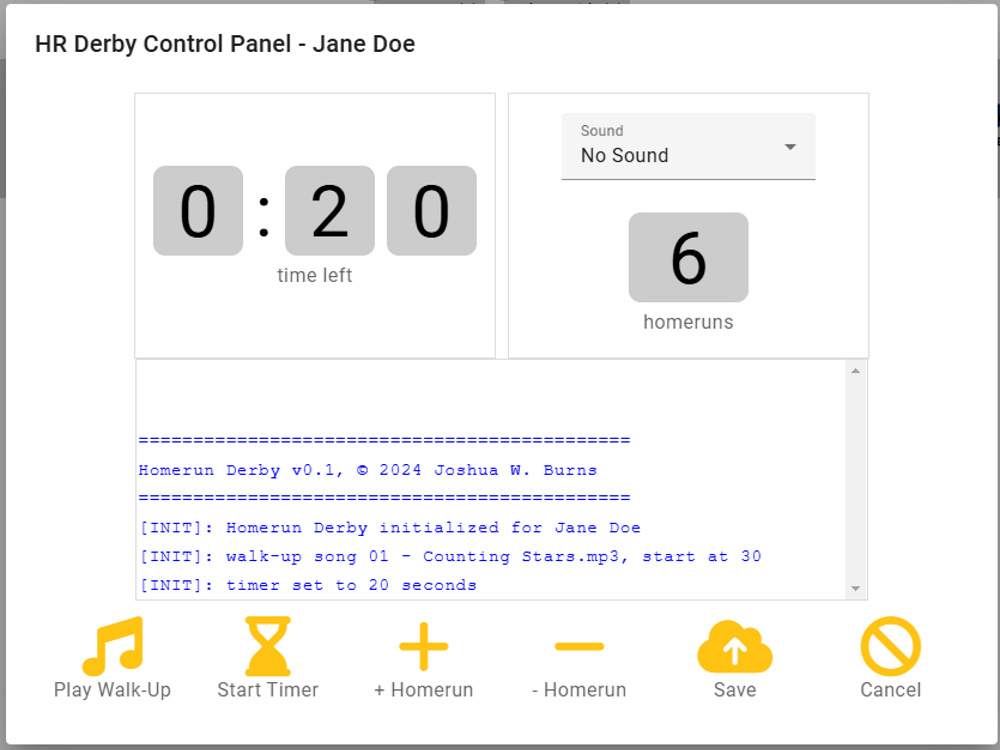Add a homerun with the plus icon
Screen dimensions: 1000x750
pos(423,646)
